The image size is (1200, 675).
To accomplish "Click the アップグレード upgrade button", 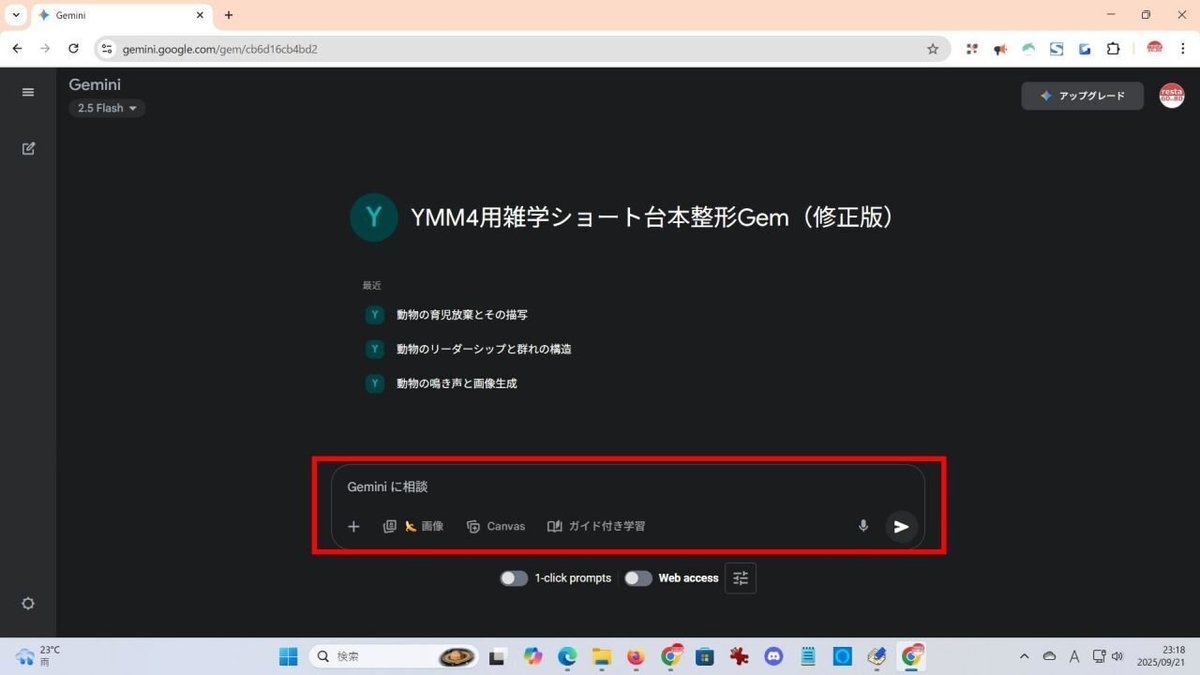I will pyautogui.click(x=1082, y=95).
